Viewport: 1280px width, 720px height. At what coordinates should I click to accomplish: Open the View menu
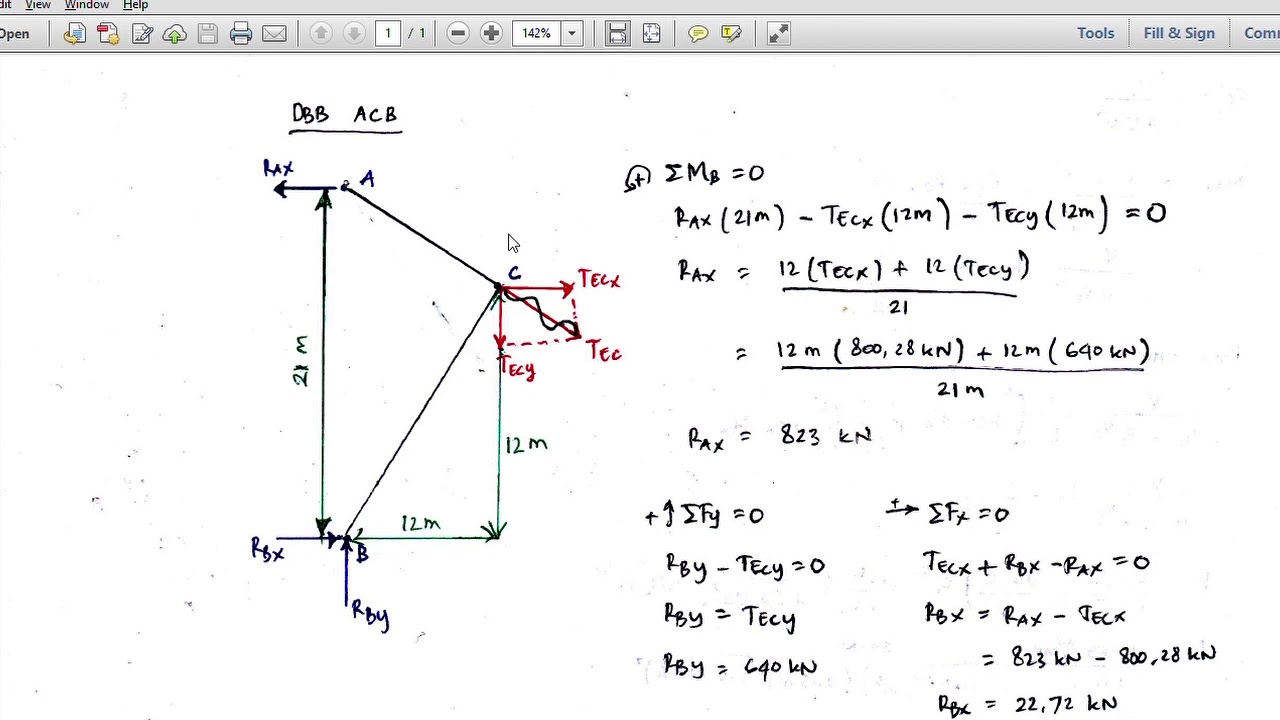tap(38, 5)
